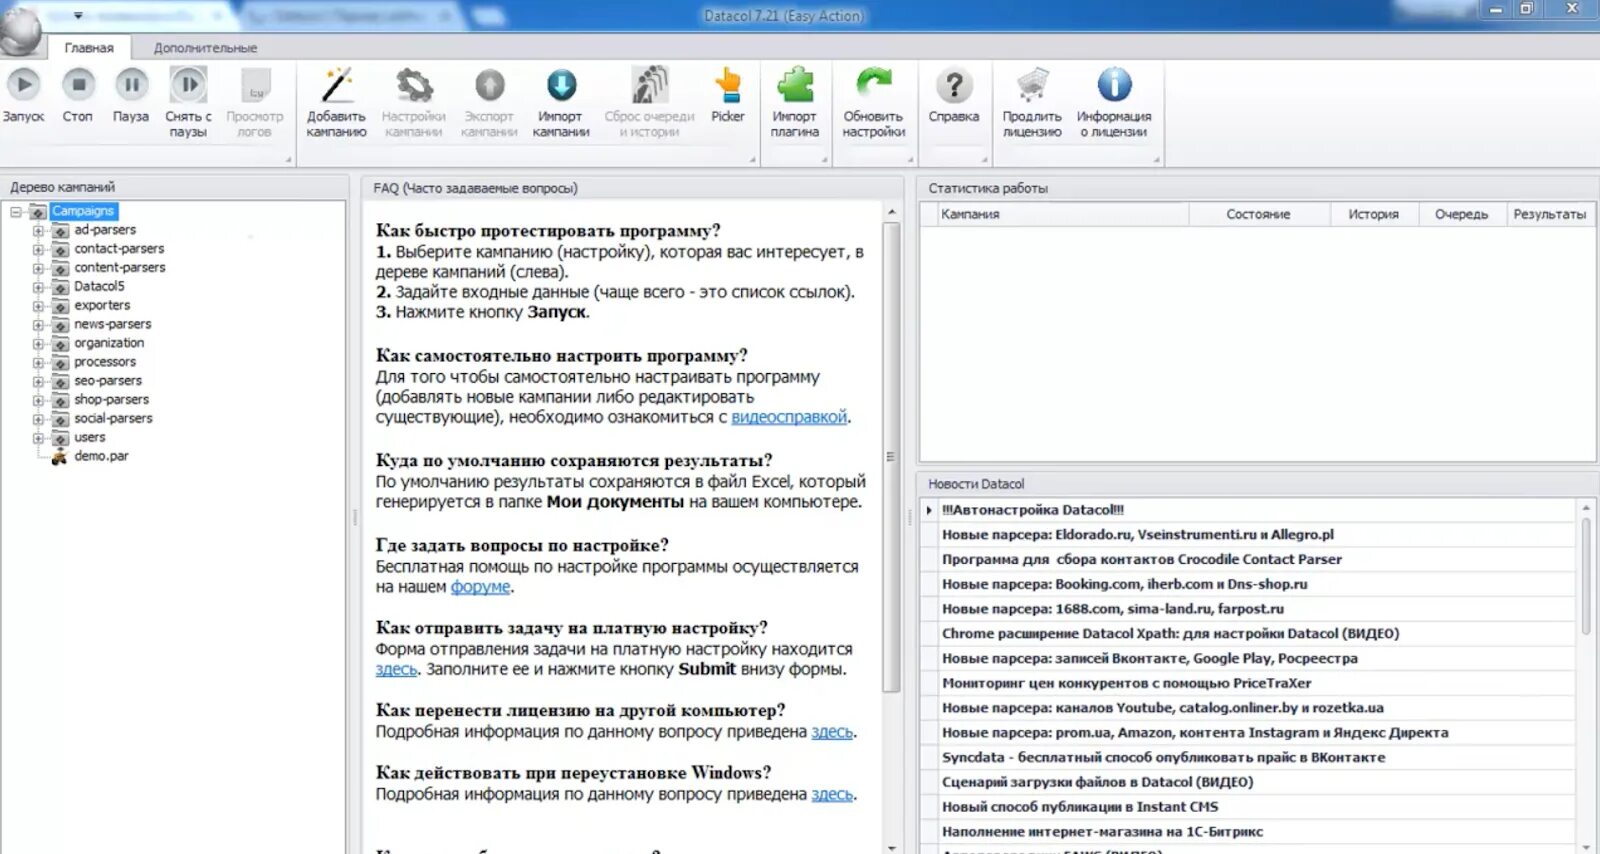Click the demo.par file icon
This screenshot has width=1600, height=854.
pos(59,456)
